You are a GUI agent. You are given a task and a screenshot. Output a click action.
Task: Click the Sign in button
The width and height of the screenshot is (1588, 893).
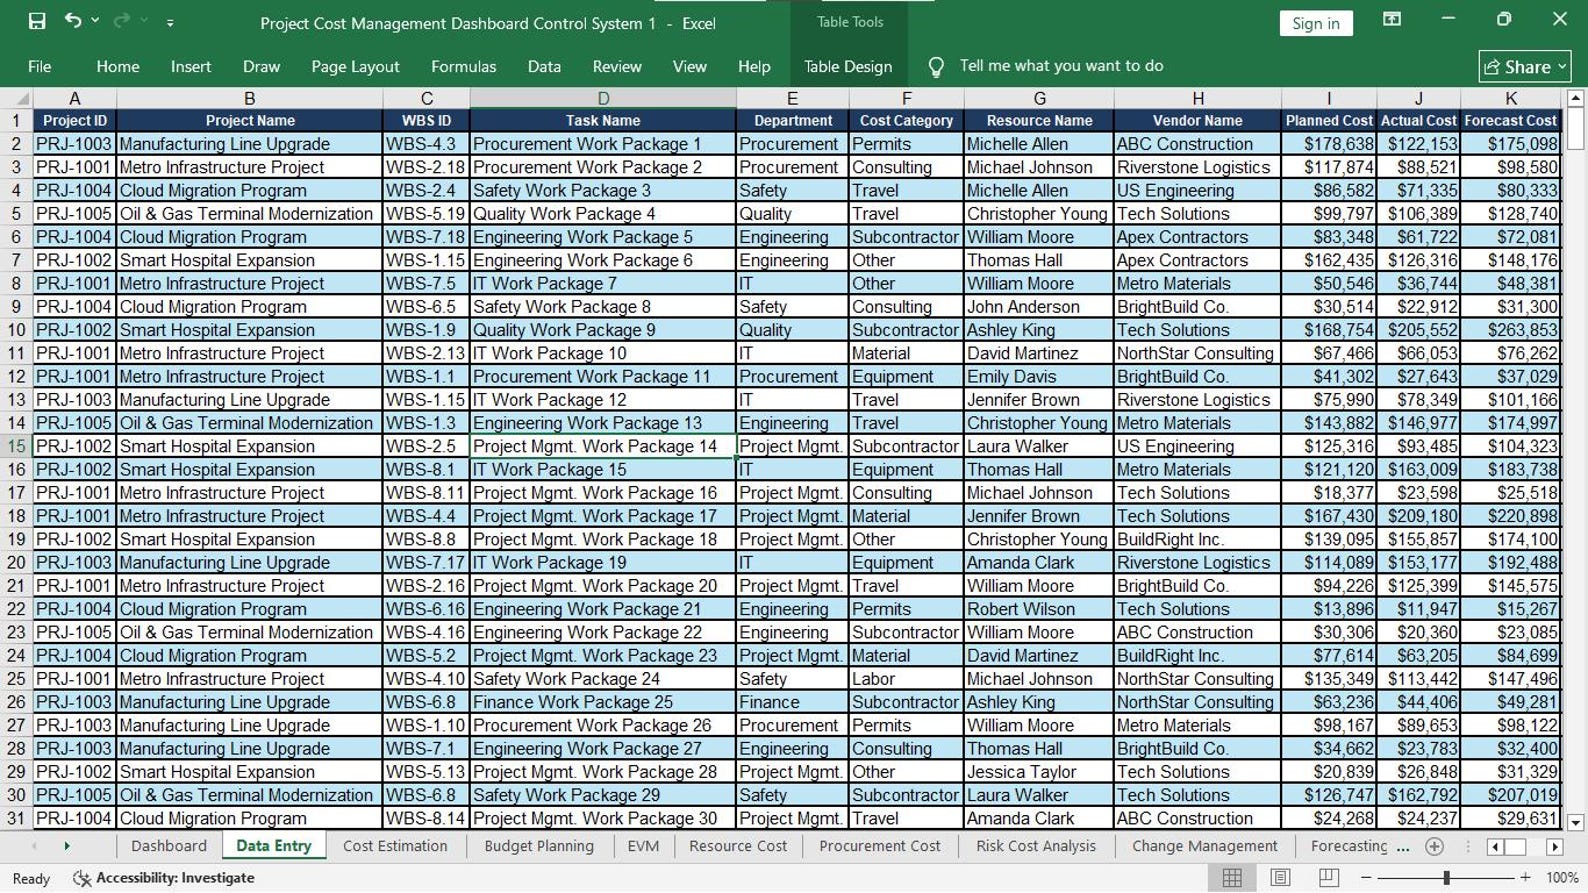[1315, 23]
